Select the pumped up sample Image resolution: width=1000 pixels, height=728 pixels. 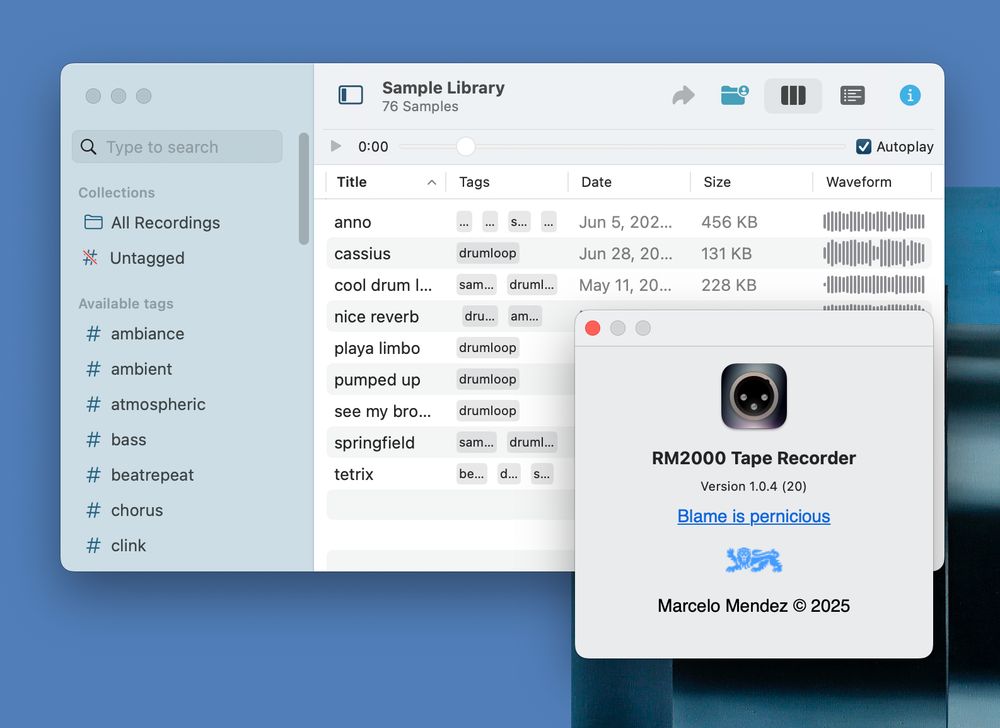point(377,380)
